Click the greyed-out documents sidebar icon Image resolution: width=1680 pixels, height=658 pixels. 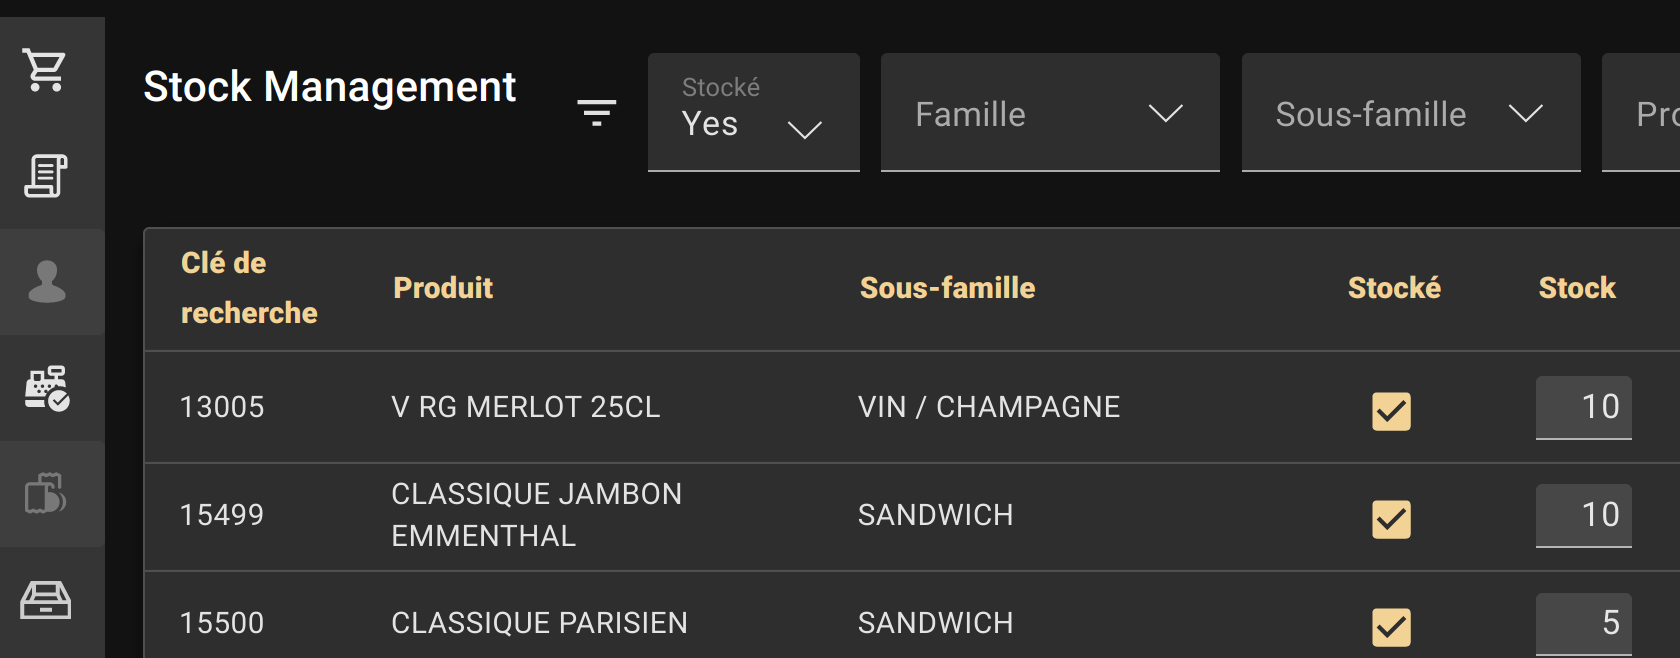(46, 494)
